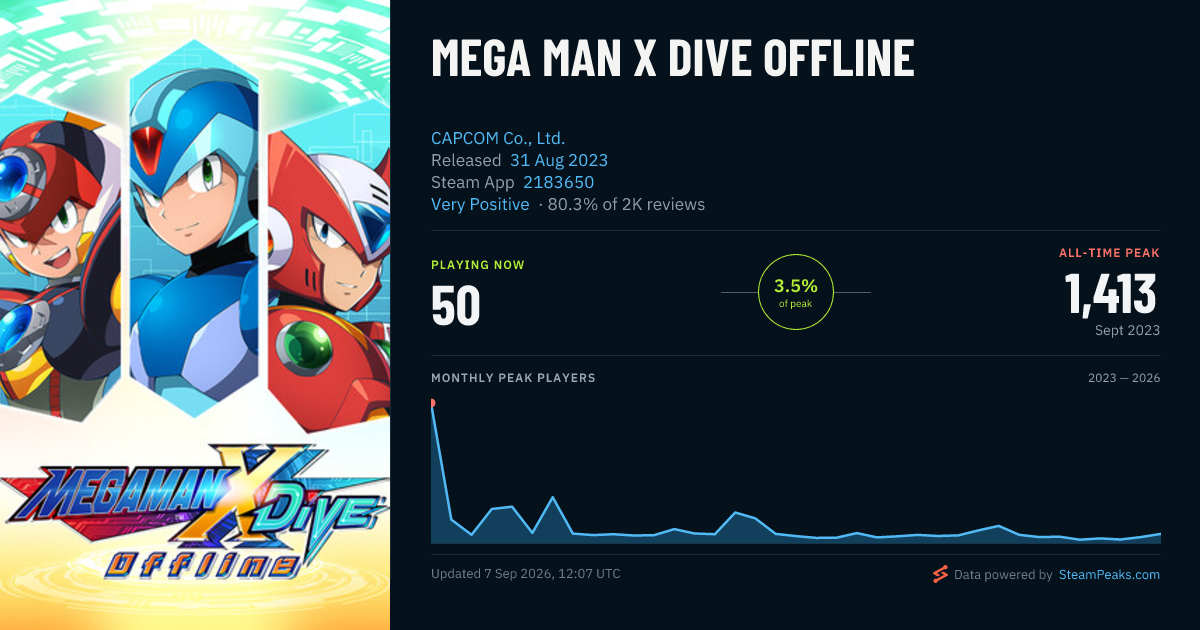Click the Monthly Peak Players chart heading
The height and width of the screenshot is (630, 1200).
click(x=513, y=378)
